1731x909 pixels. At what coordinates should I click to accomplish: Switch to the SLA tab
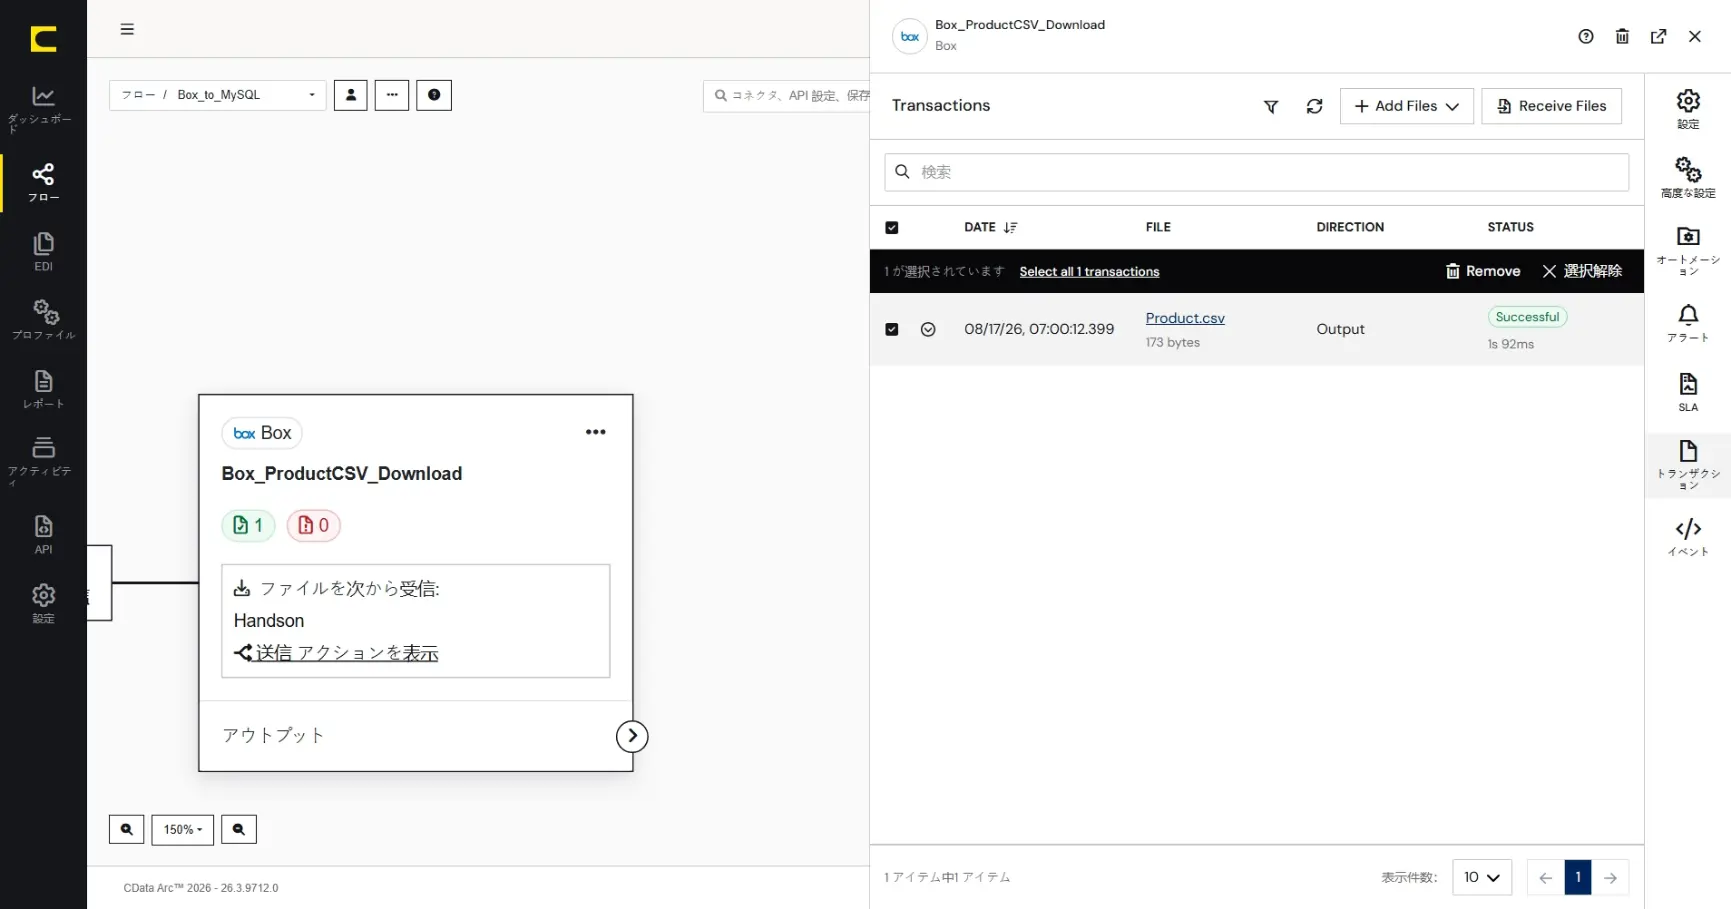tap(1688, 392)
